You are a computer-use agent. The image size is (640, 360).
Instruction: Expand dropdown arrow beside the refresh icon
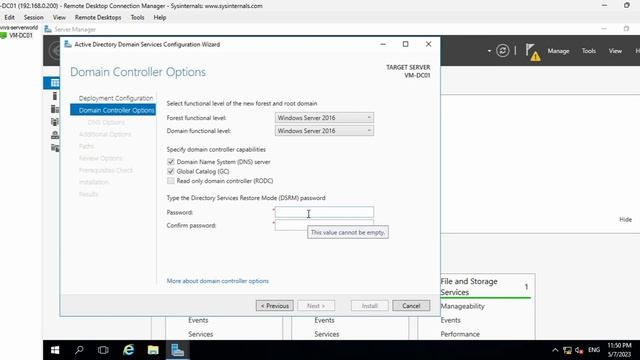coord(489,51)
